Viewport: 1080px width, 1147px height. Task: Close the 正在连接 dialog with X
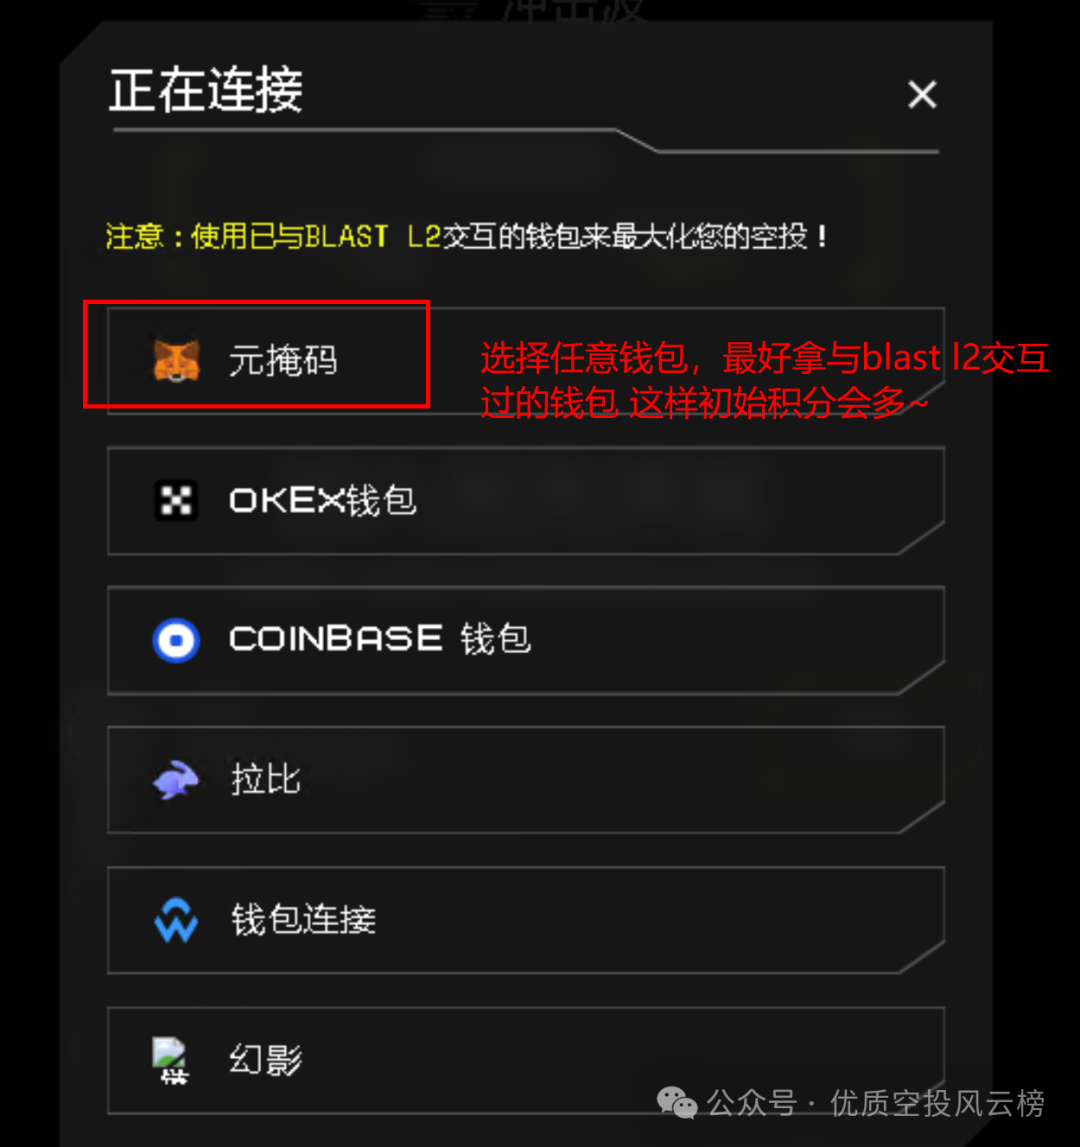922,94
